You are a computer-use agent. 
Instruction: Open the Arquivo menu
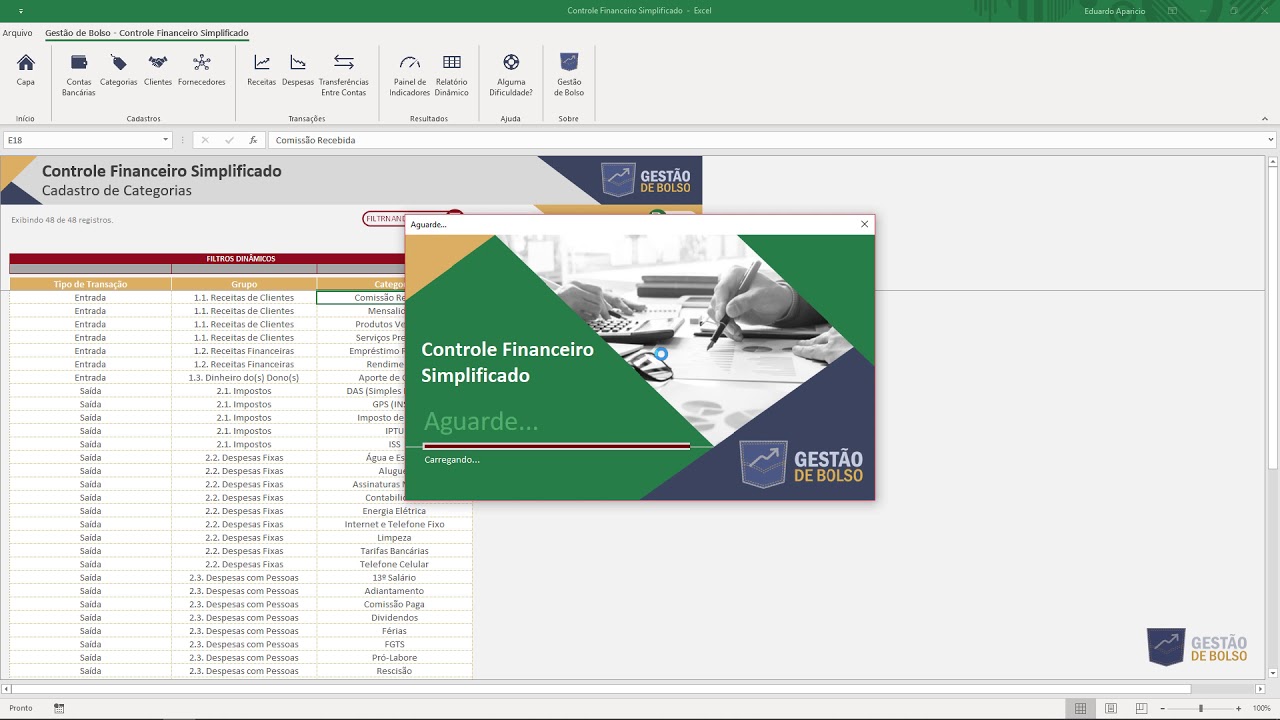click(x=17, y=33)
